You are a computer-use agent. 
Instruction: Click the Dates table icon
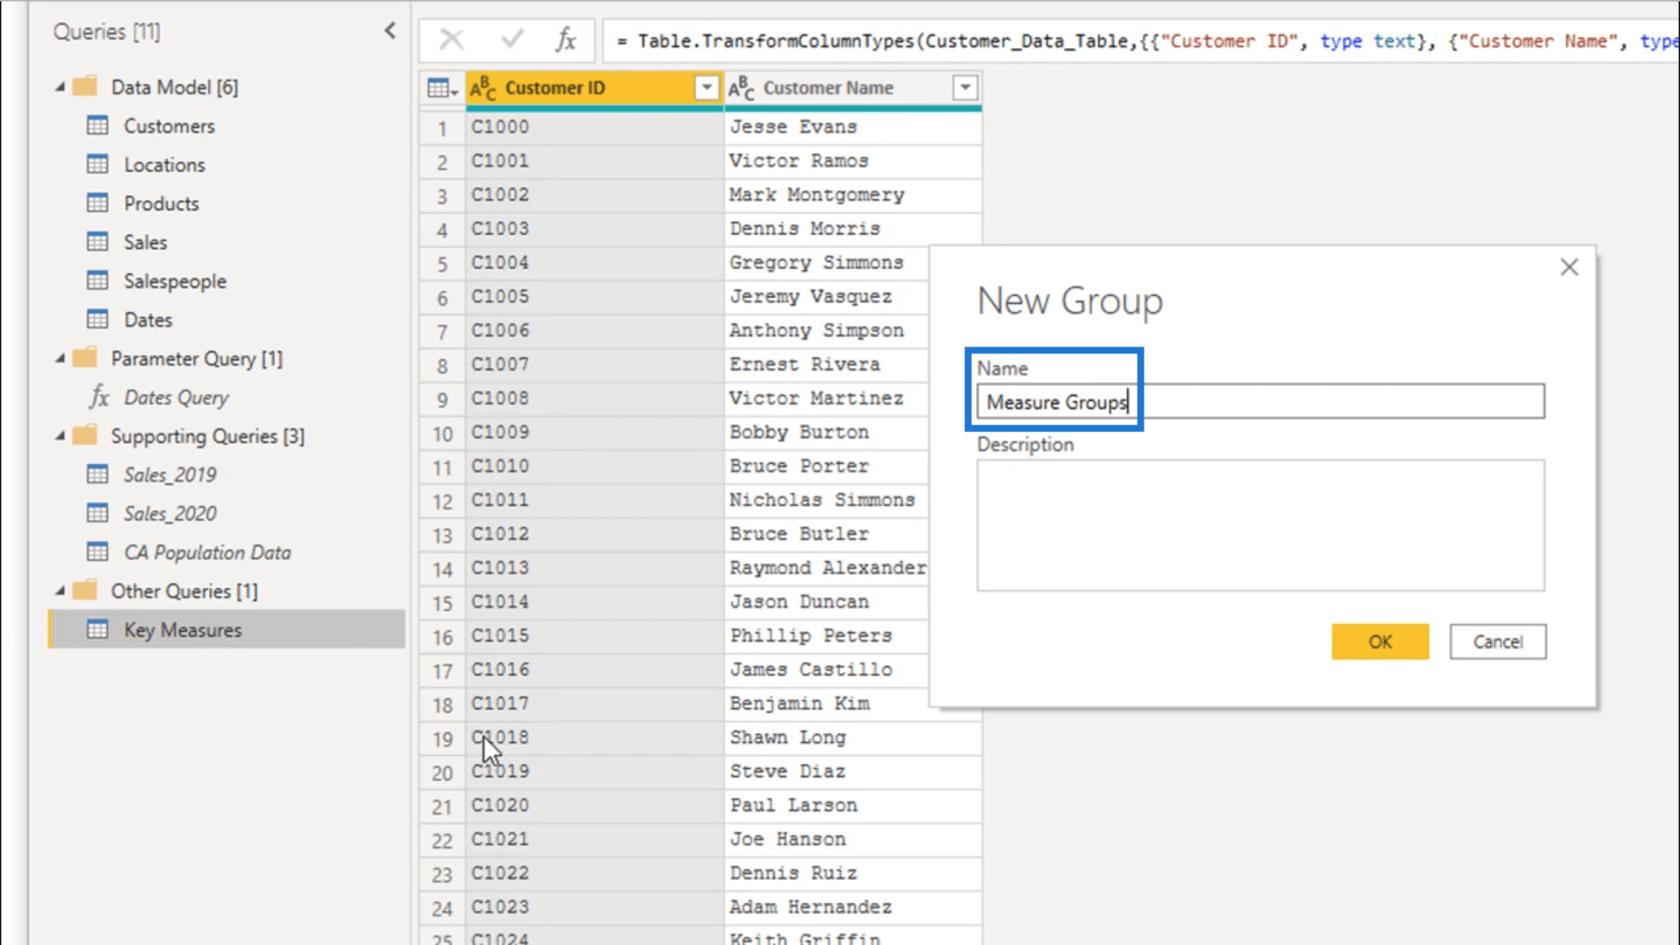(97, 319)
